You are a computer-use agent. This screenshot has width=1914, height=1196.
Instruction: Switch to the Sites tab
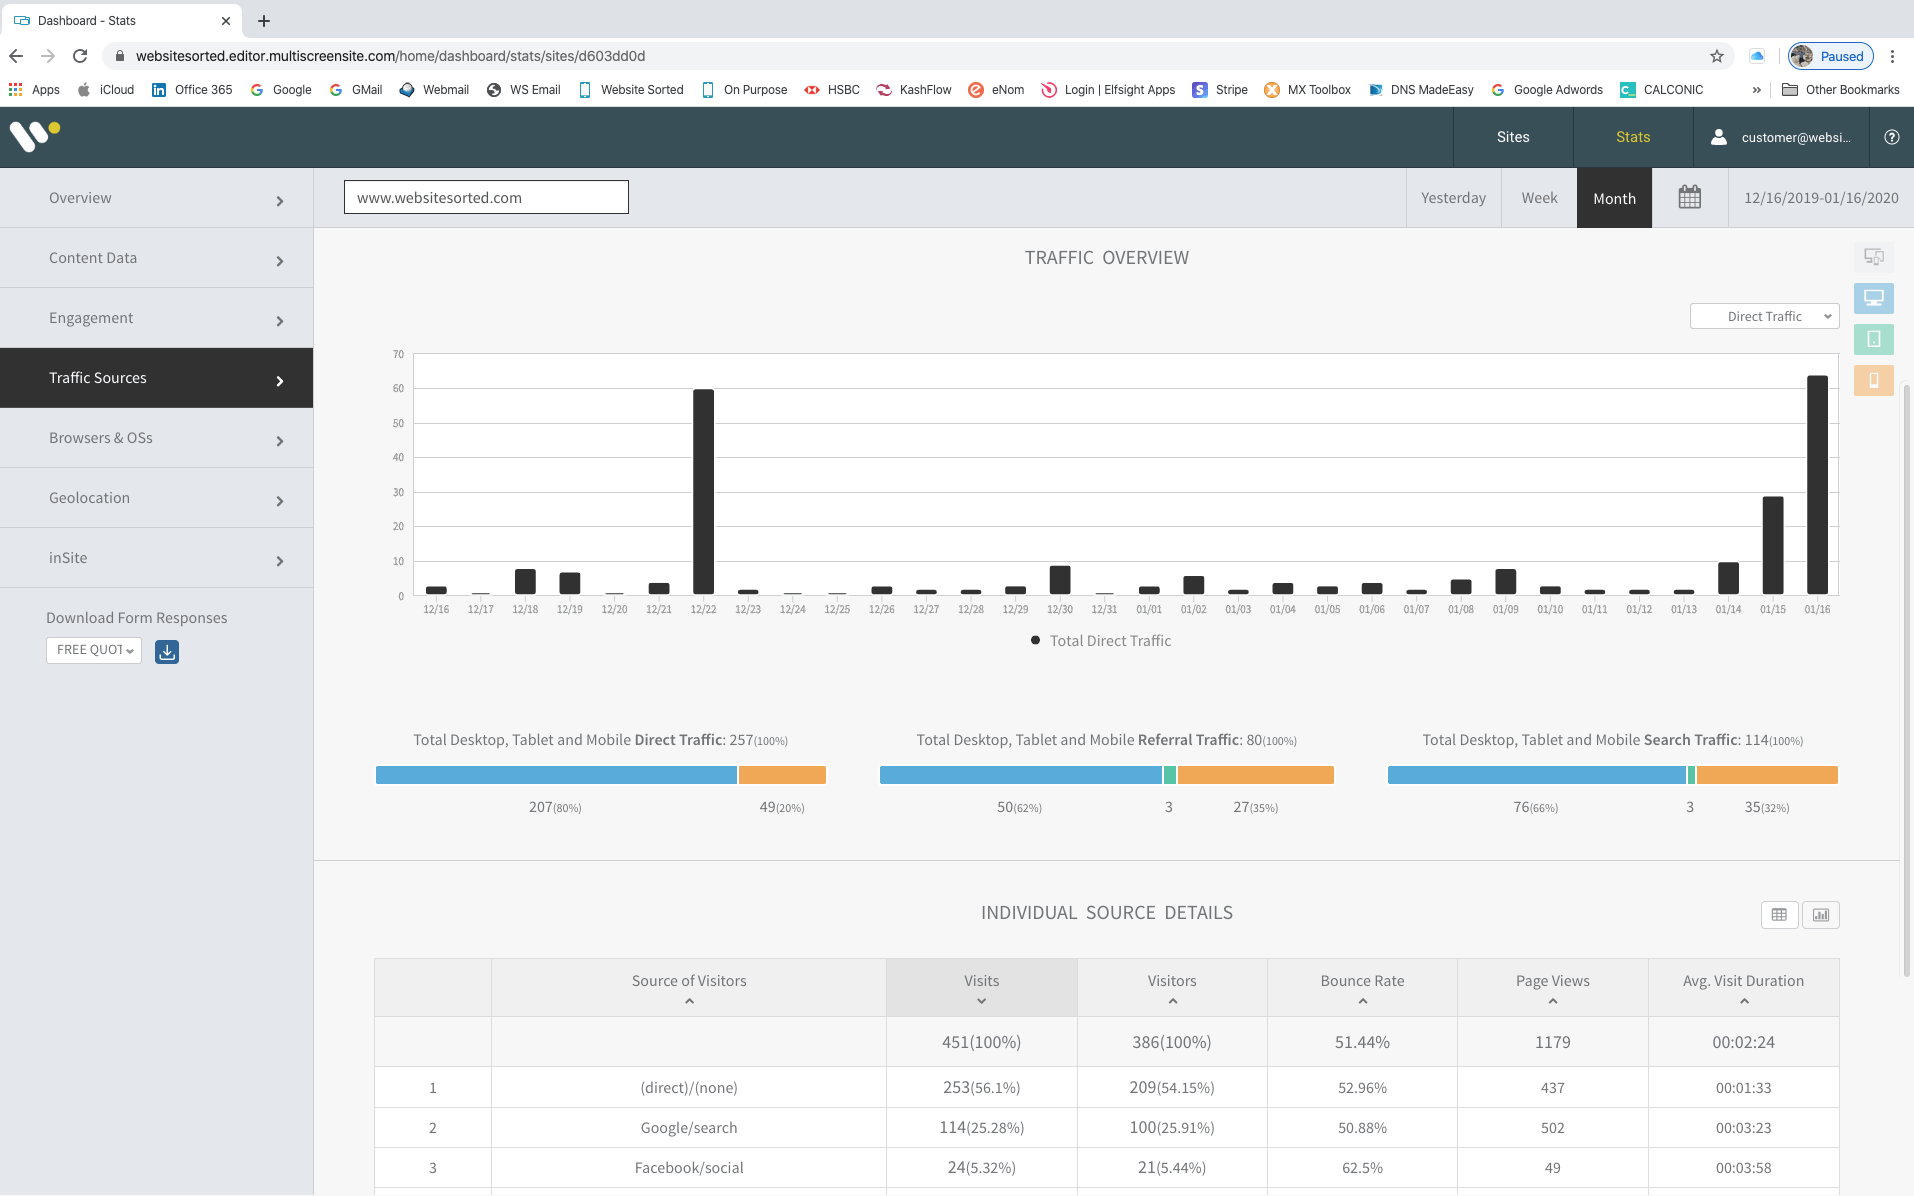[x=1512, y=137]
